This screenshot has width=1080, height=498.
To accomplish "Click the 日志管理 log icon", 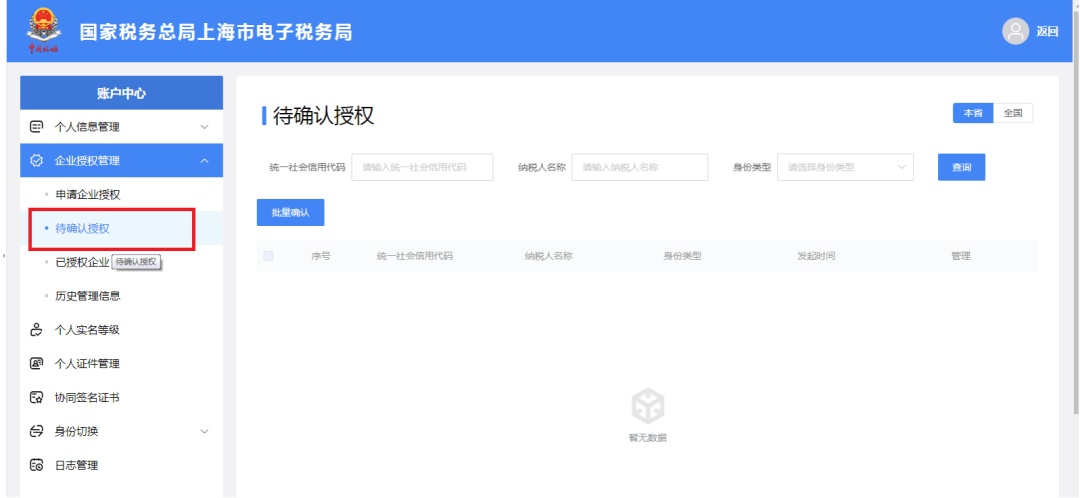I will pos(37,465).
